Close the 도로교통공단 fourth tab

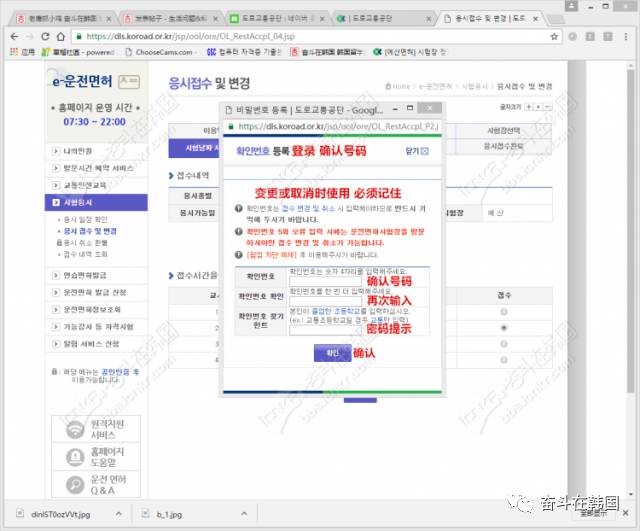(429, 19)
